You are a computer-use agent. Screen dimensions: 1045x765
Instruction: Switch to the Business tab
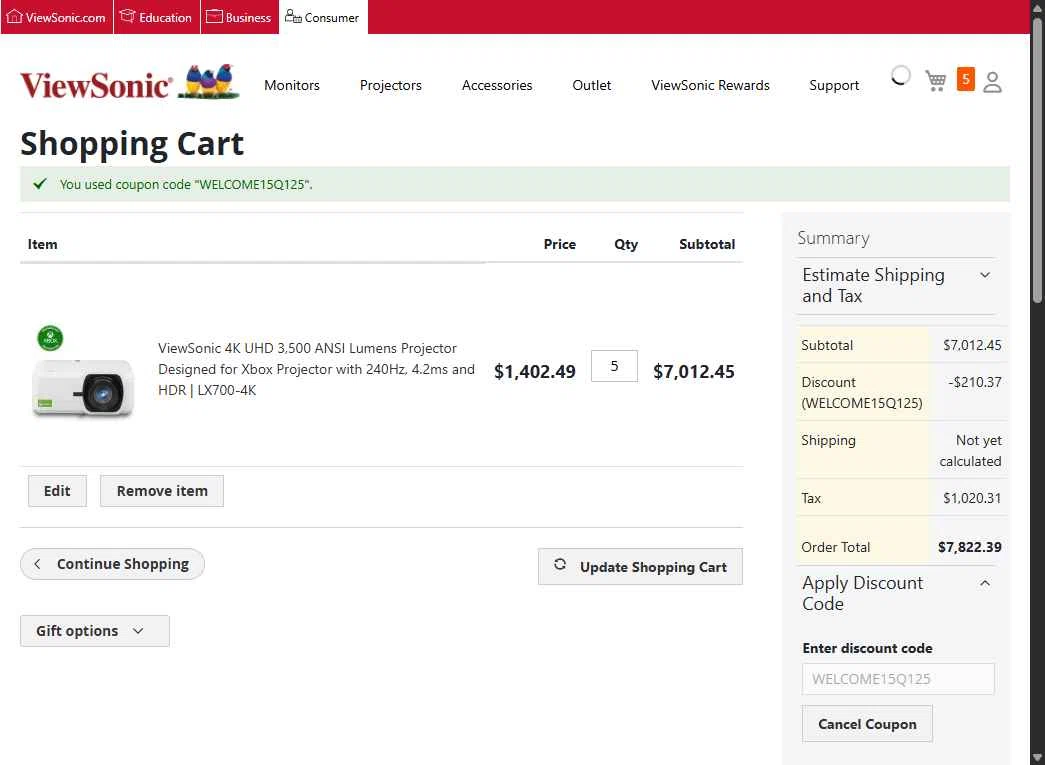click(x=239, y=17)
